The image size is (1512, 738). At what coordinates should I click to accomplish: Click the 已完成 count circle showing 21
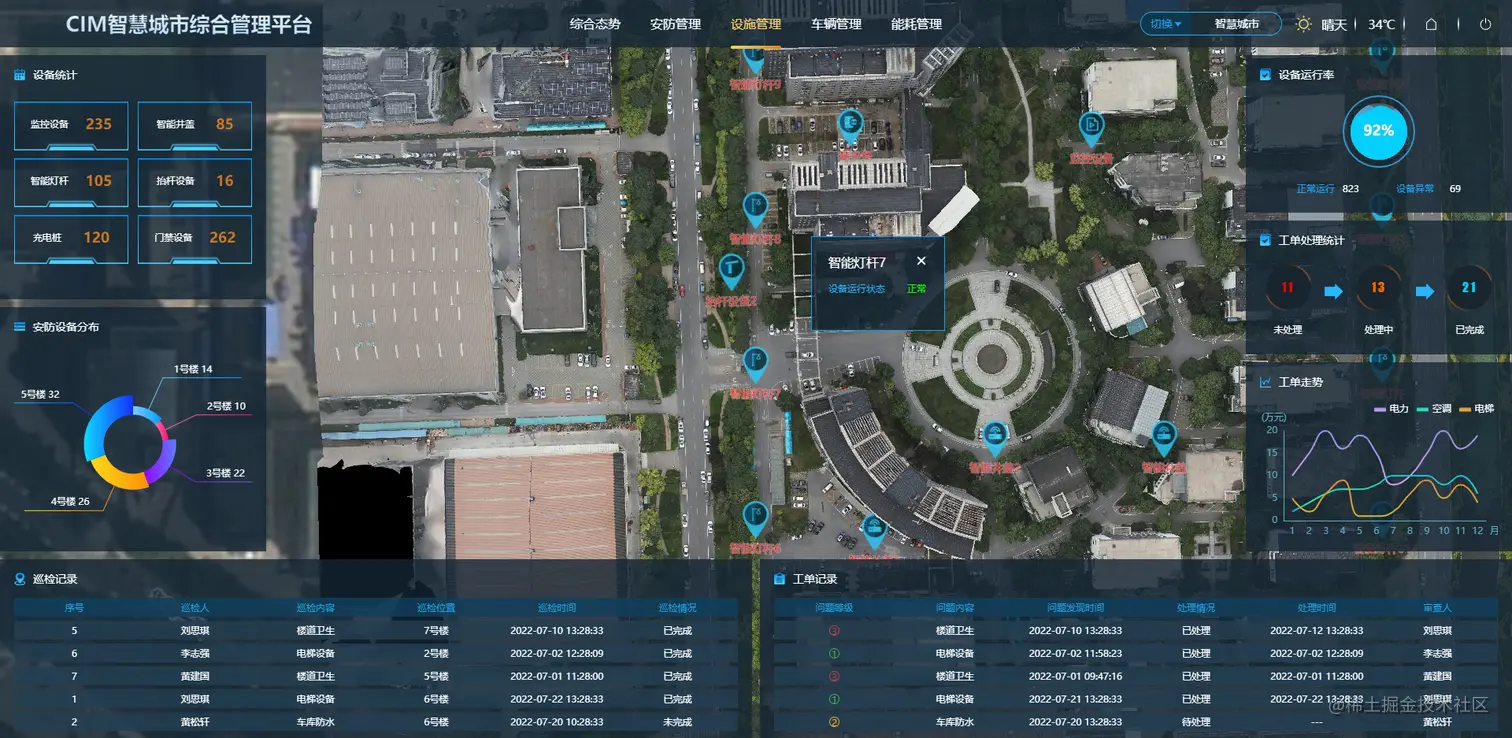click(x=1469, y=288)
